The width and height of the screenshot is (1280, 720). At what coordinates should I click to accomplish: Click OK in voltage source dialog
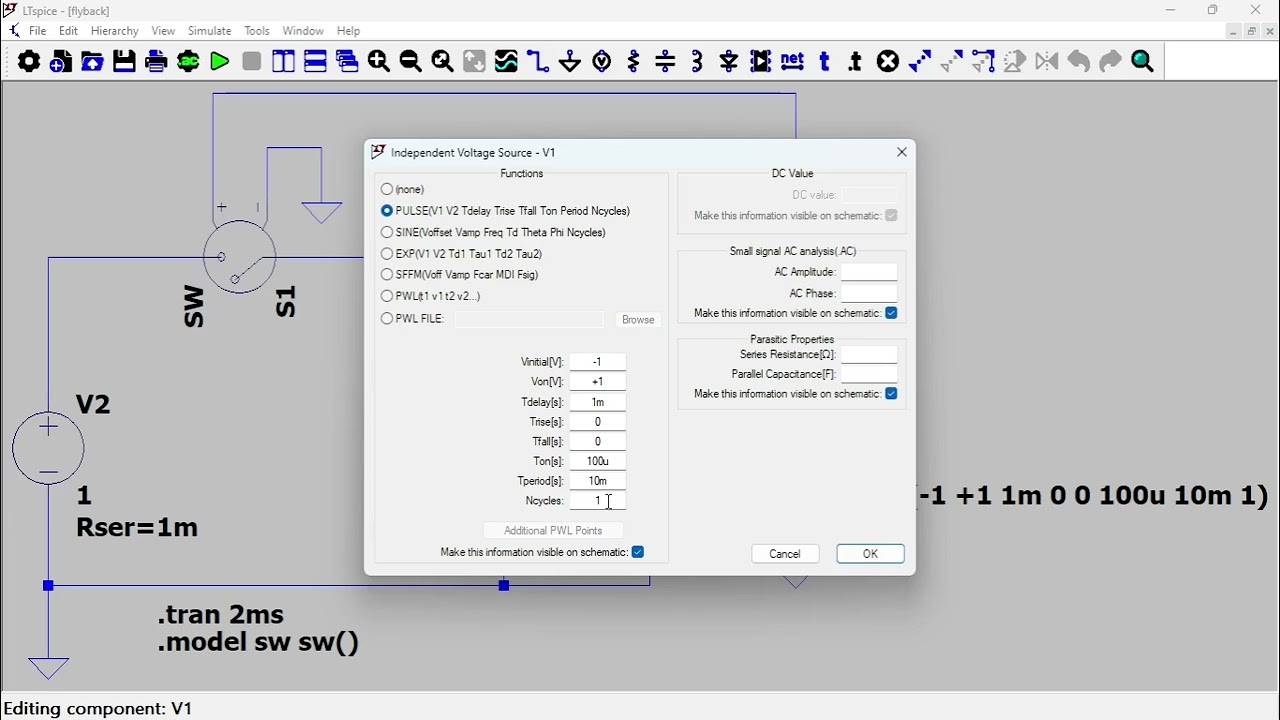coord(870,554)
